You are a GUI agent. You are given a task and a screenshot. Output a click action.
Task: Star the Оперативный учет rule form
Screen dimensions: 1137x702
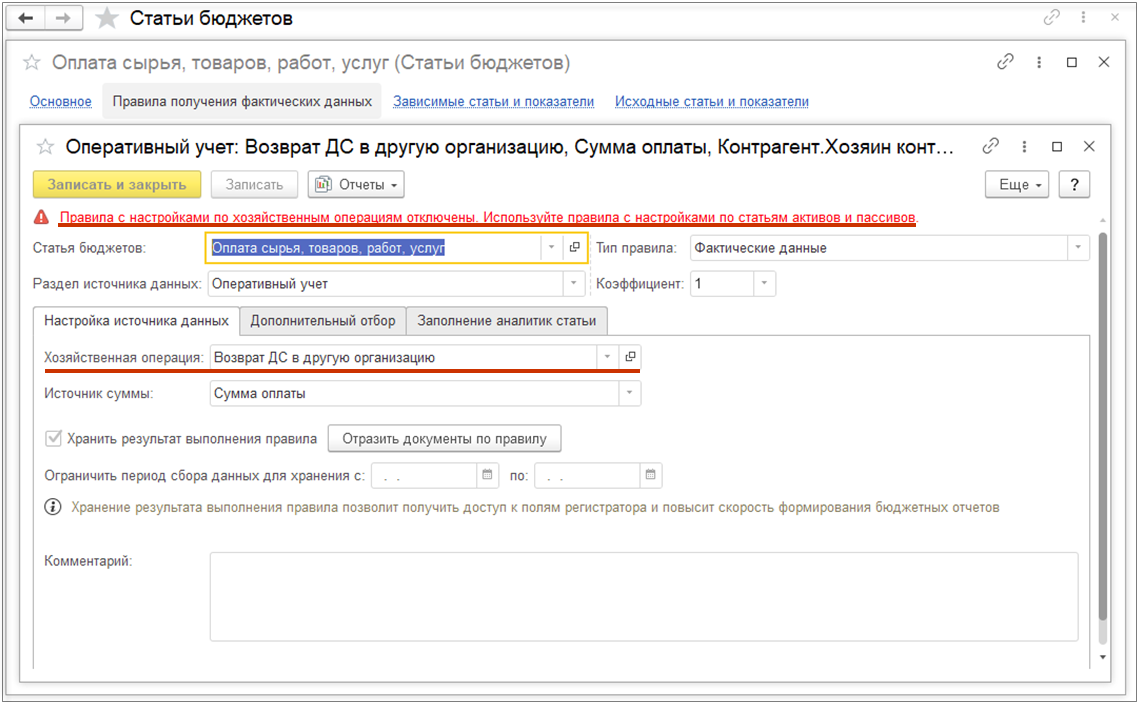point(45,147)
